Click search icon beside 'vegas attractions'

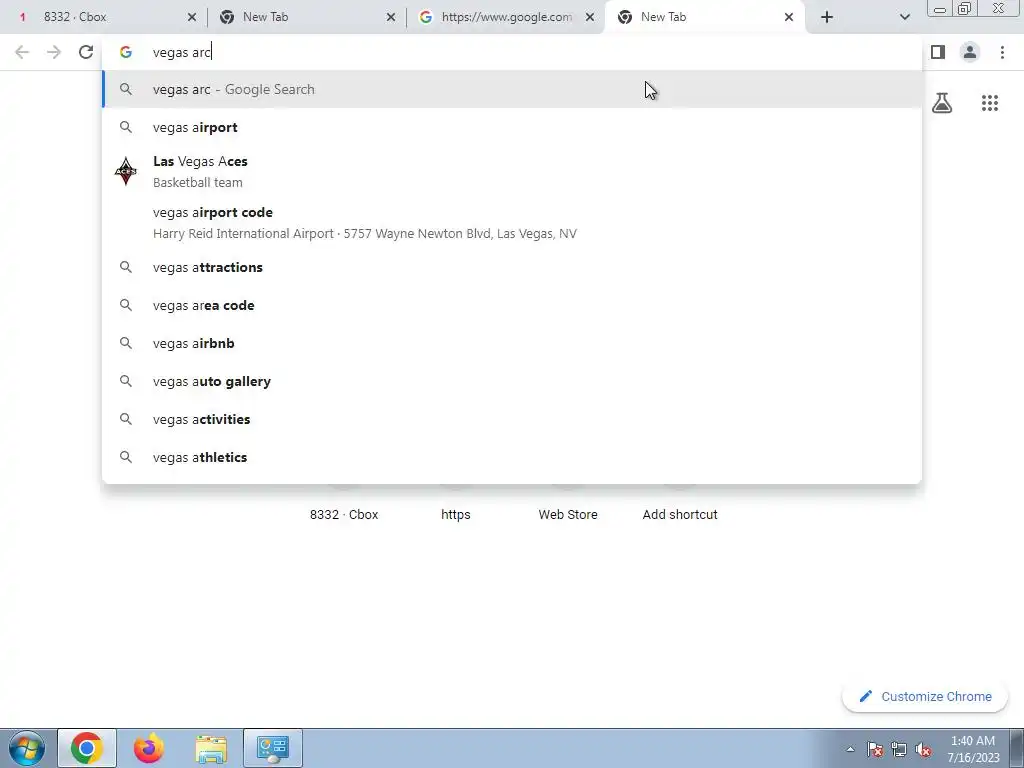point(125,267)
